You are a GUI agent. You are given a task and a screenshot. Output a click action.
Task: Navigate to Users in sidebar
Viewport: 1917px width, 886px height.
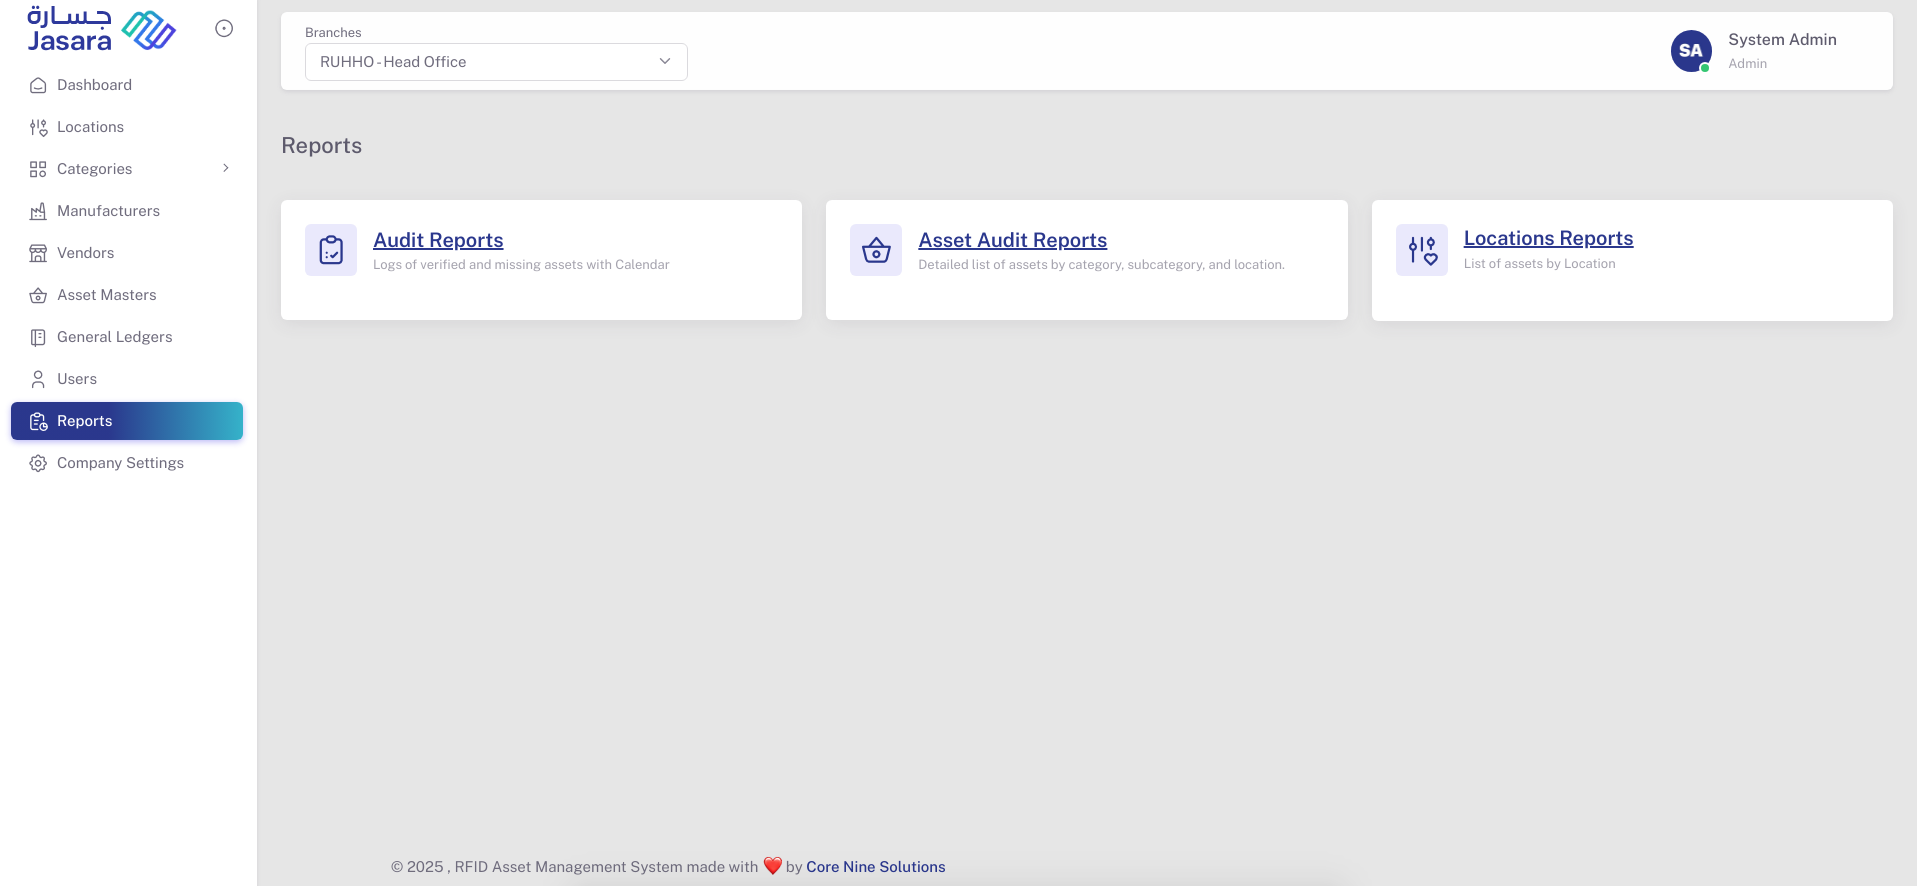(77, 379)
